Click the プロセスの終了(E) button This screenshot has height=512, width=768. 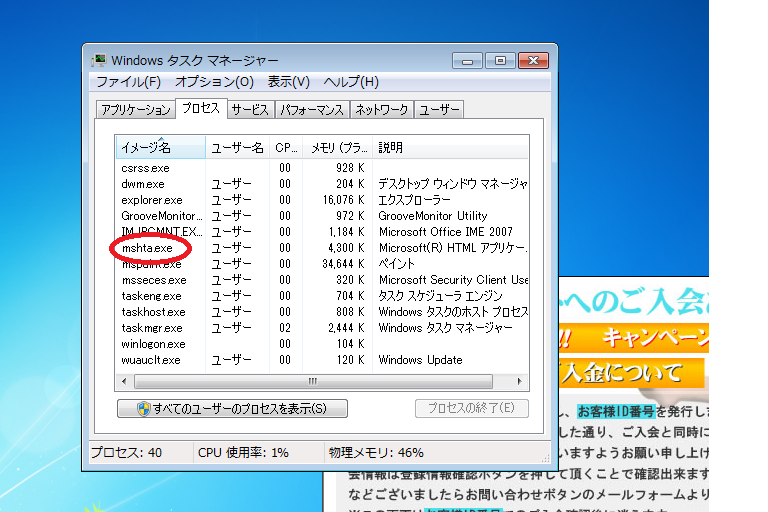click(x=472, y=409)
